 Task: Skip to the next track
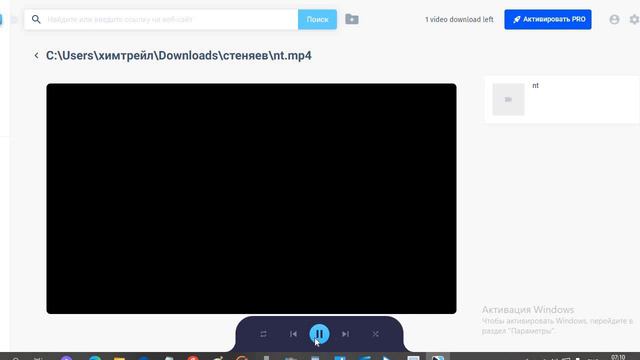tap(345, 334)
